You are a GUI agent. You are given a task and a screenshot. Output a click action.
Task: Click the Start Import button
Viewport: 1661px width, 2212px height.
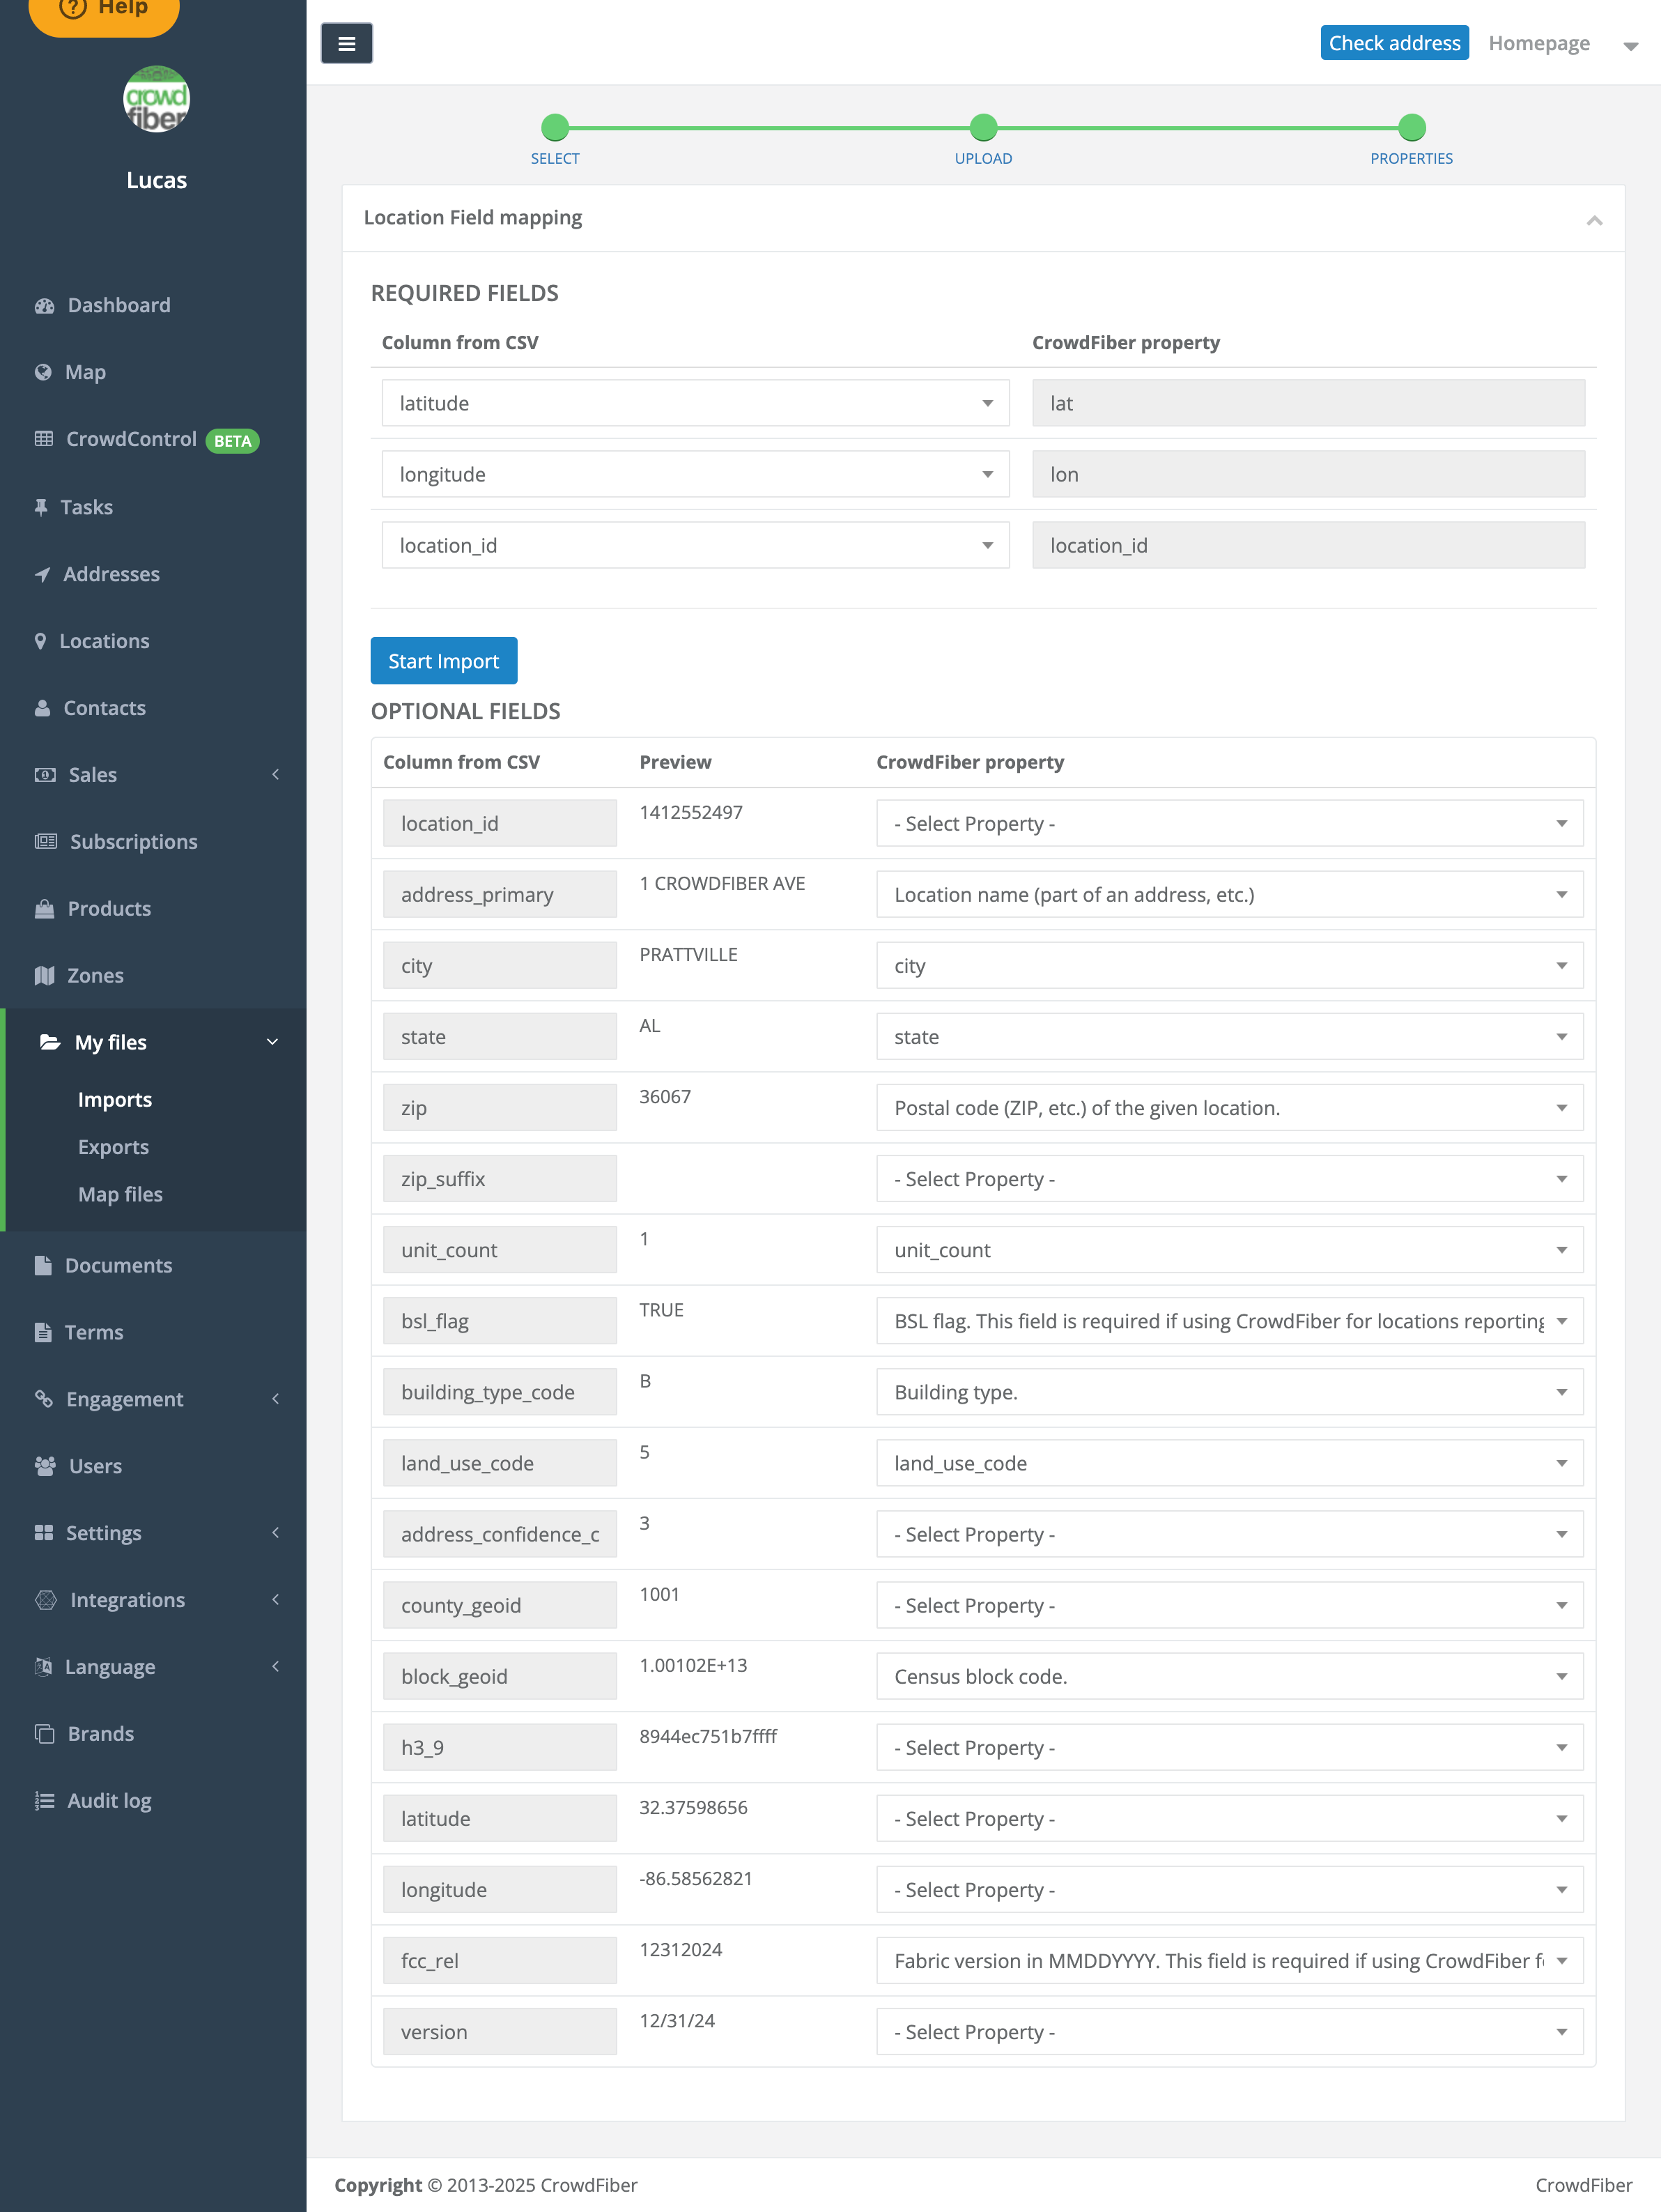[x=443, y=661]
